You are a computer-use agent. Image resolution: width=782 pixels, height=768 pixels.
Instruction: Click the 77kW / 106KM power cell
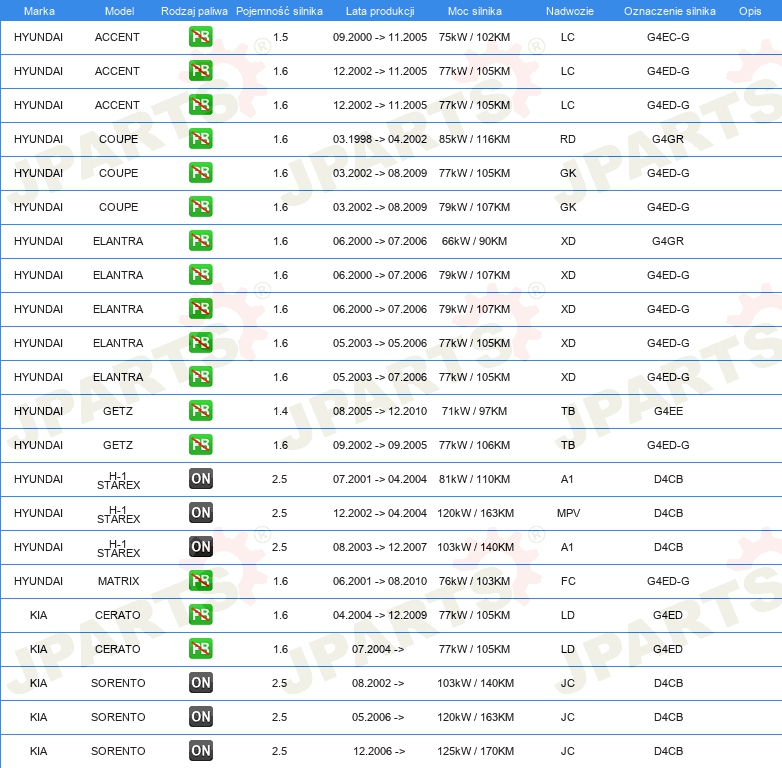tap(474, 445)
